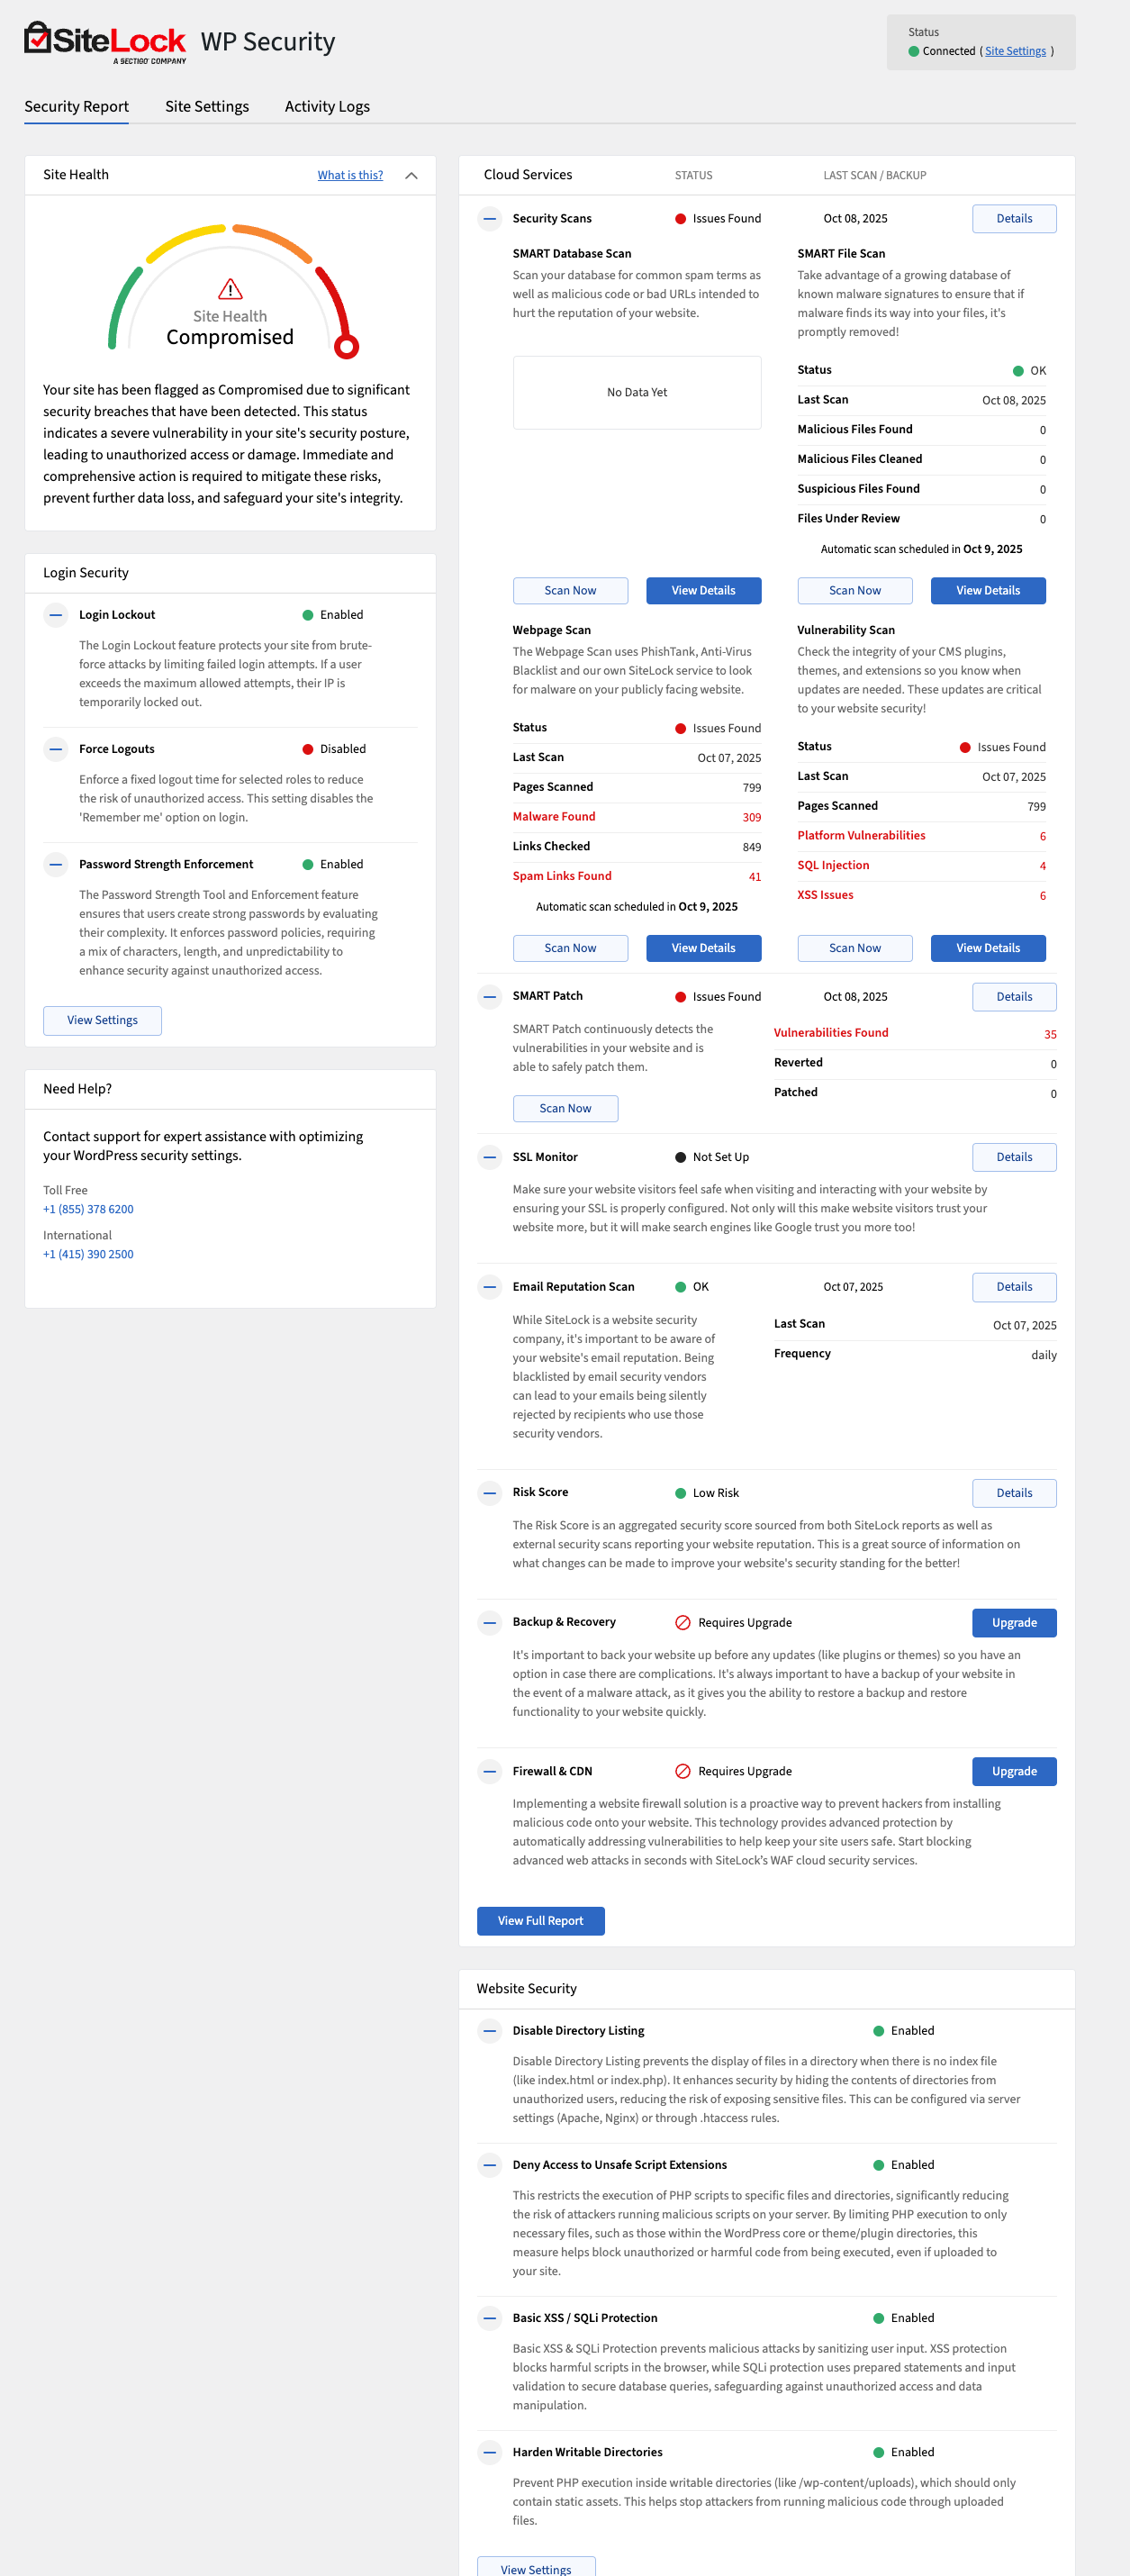
Task: Click Backup & Recovery Requires Upgrade icon
Action: coord(683,1622)
